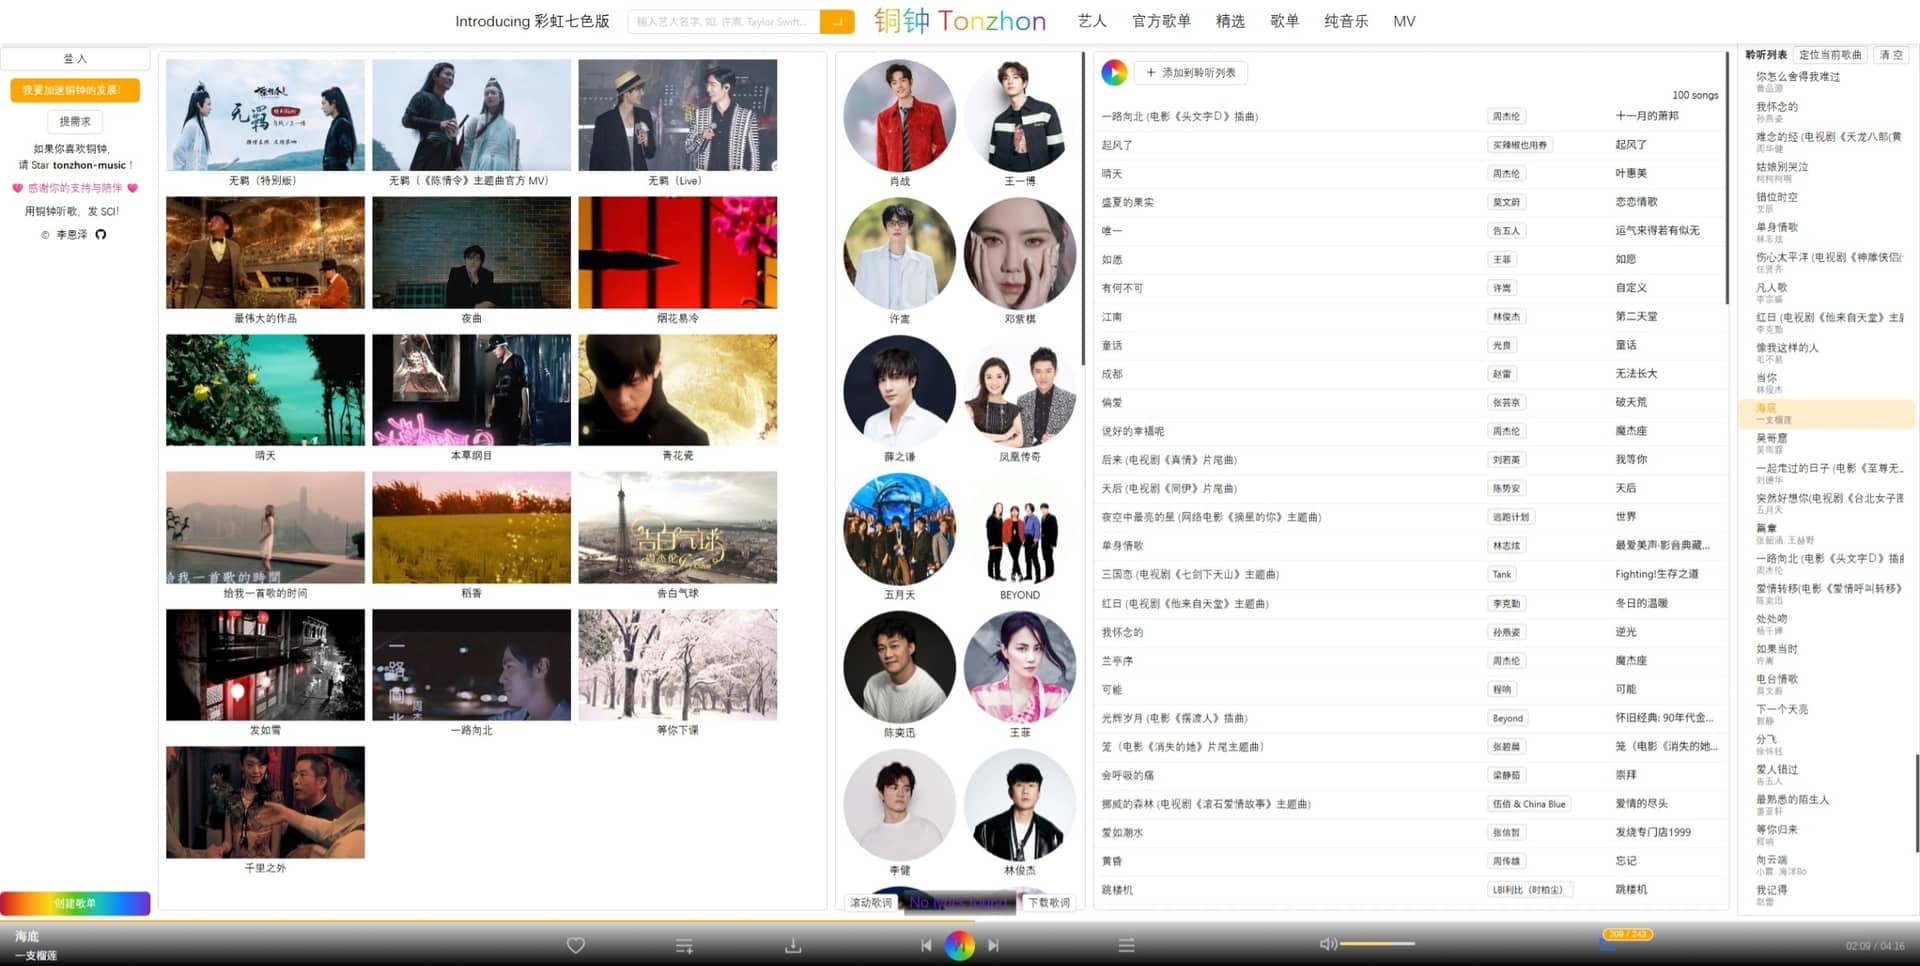Click the download icon in the player bar
The width and height of the screenshot is (1920, 966).
(x=792, y=944)
